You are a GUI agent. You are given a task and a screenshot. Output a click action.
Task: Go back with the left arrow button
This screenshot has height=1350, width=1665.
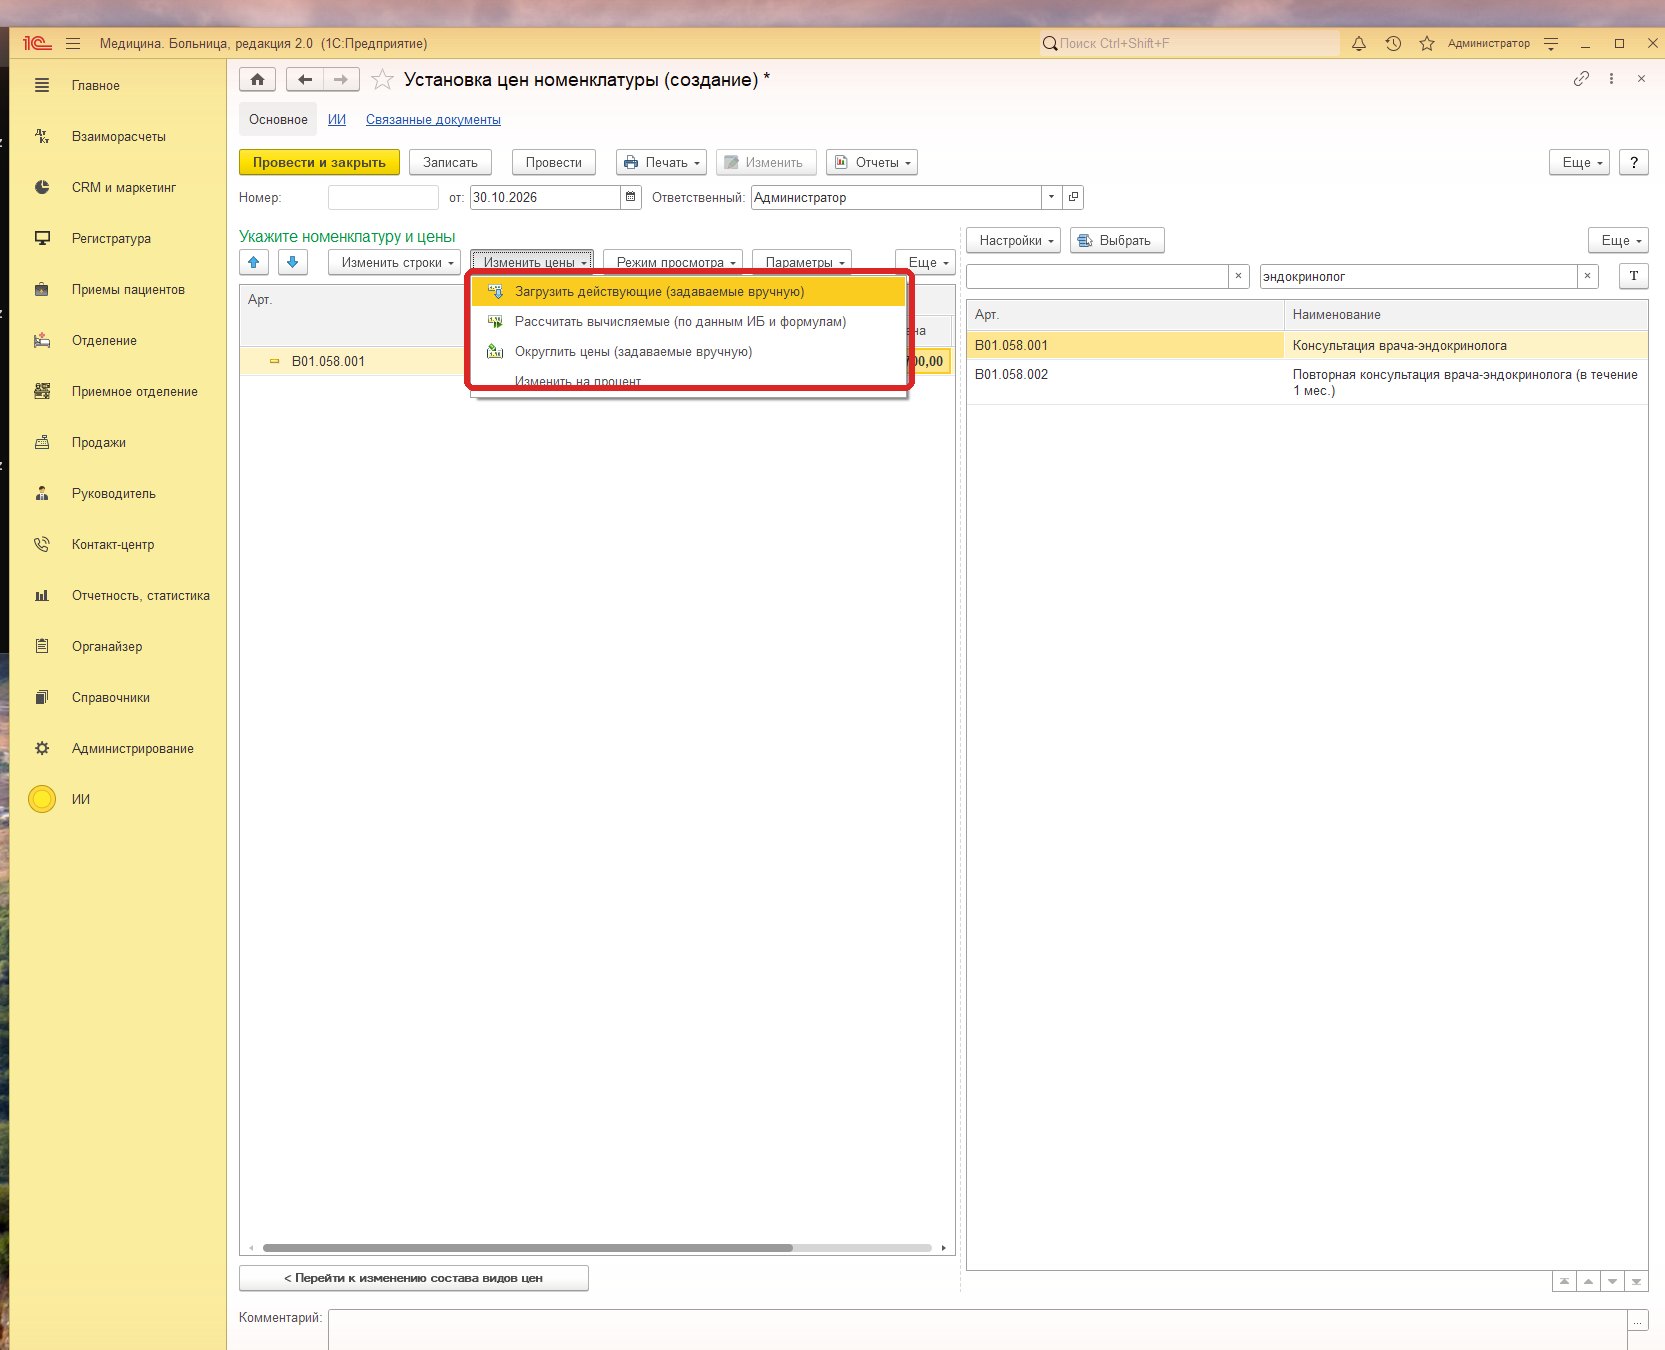point(305,80)
